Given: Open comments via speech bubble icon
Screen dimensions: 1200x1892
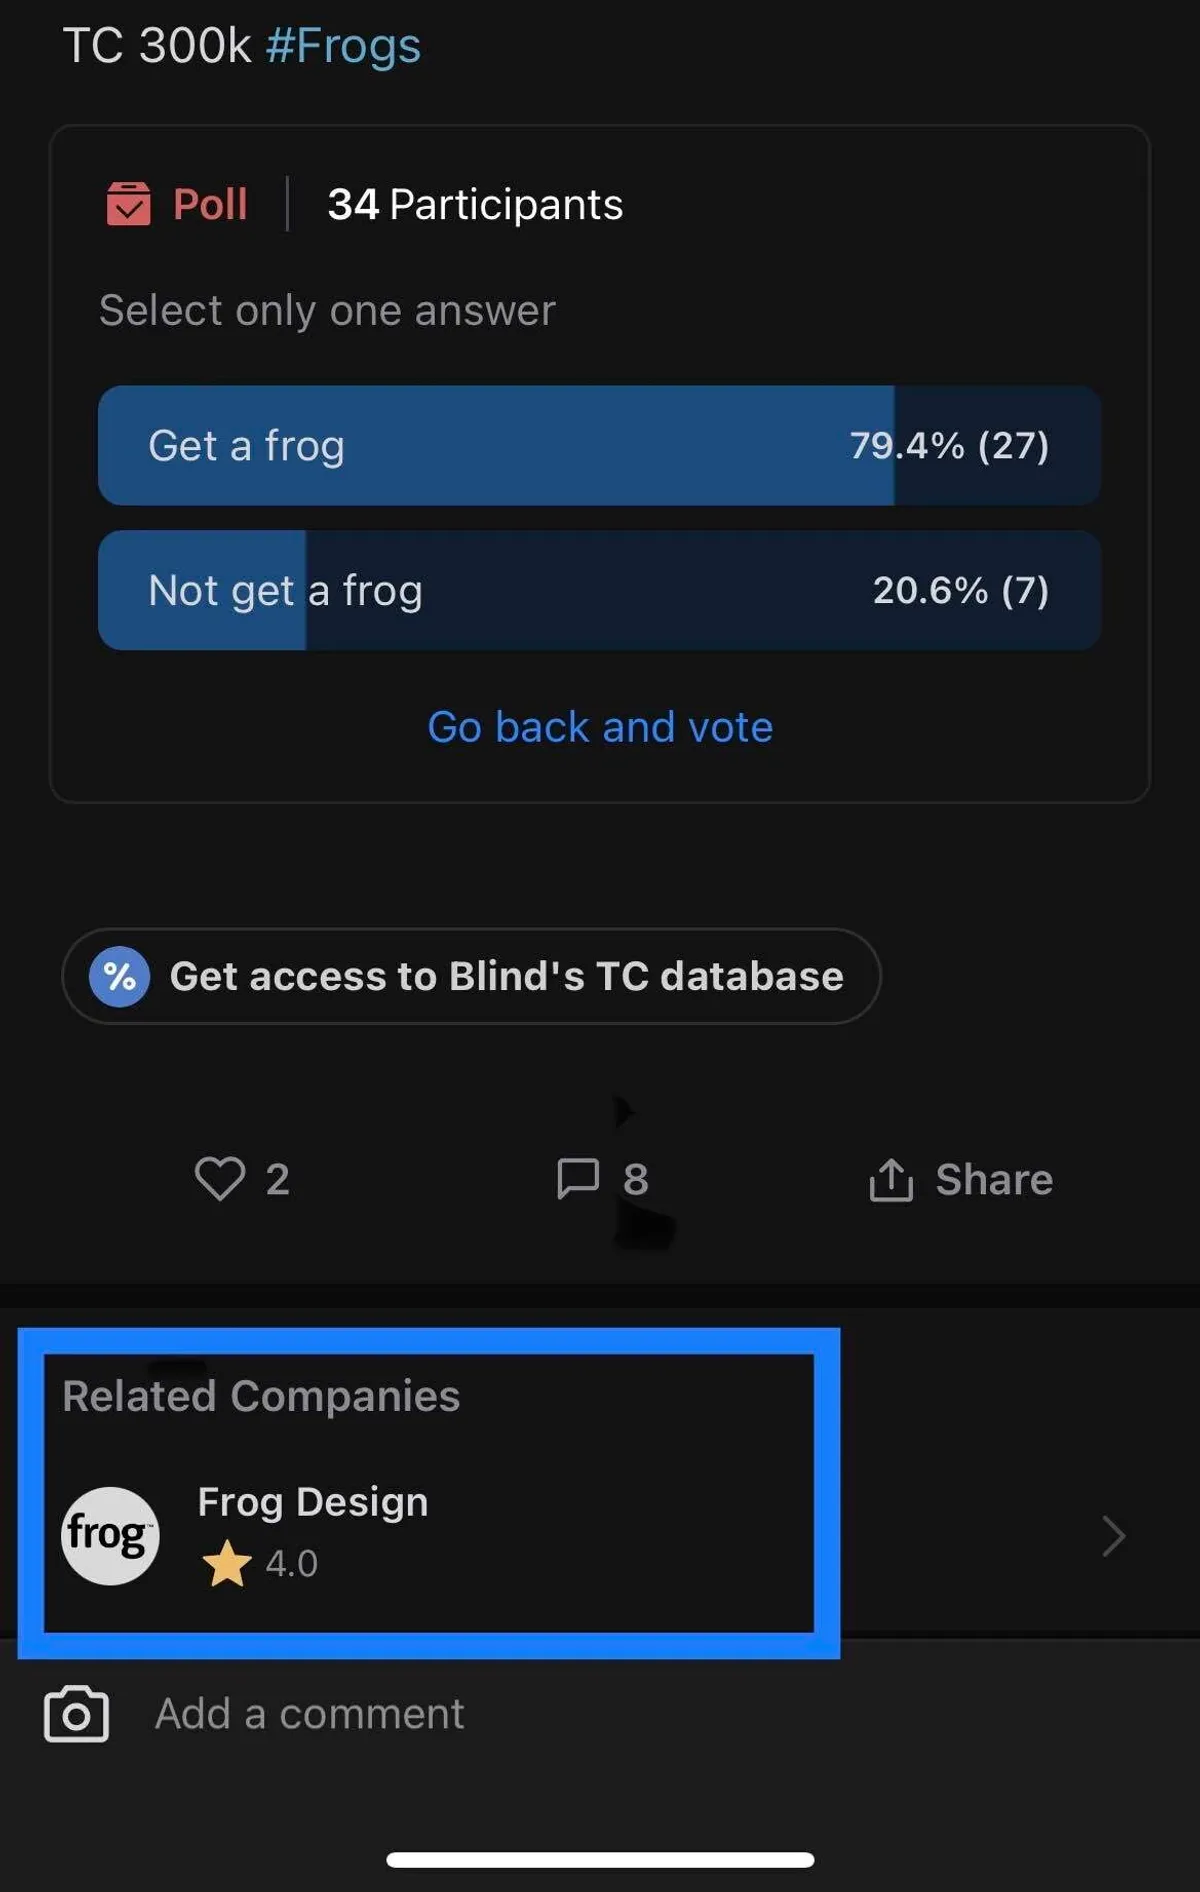Looking at the screenshot, I should 577,1178.
